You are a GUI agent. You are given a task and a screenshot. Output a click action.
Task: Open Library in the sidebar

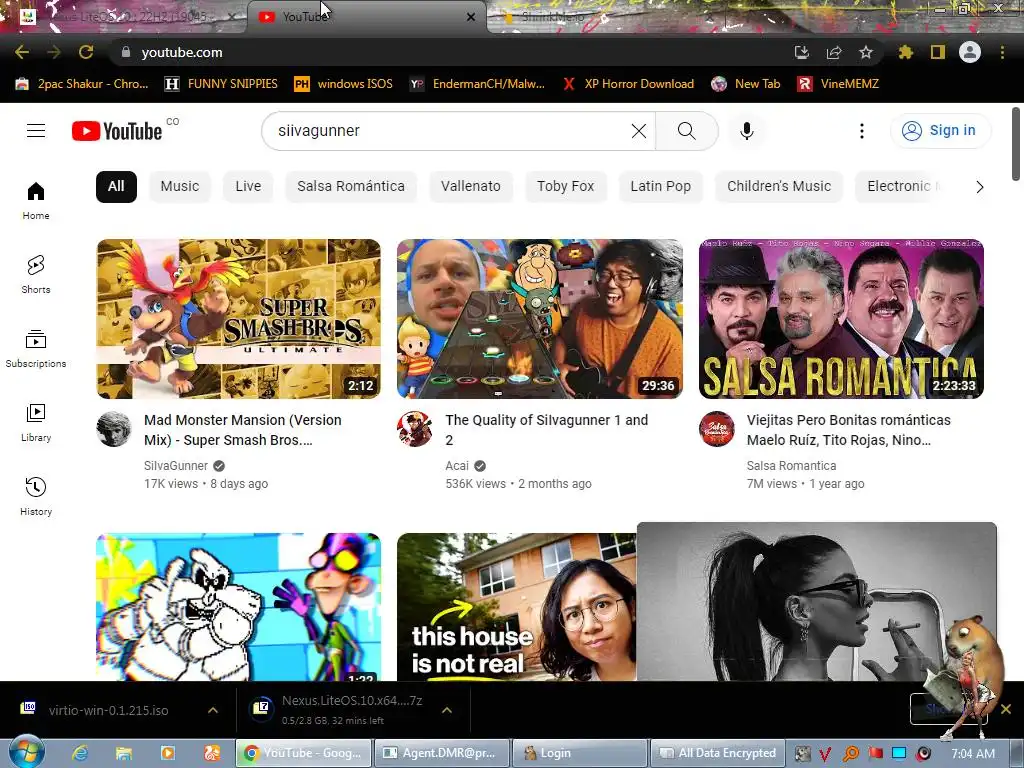[36, 423]
